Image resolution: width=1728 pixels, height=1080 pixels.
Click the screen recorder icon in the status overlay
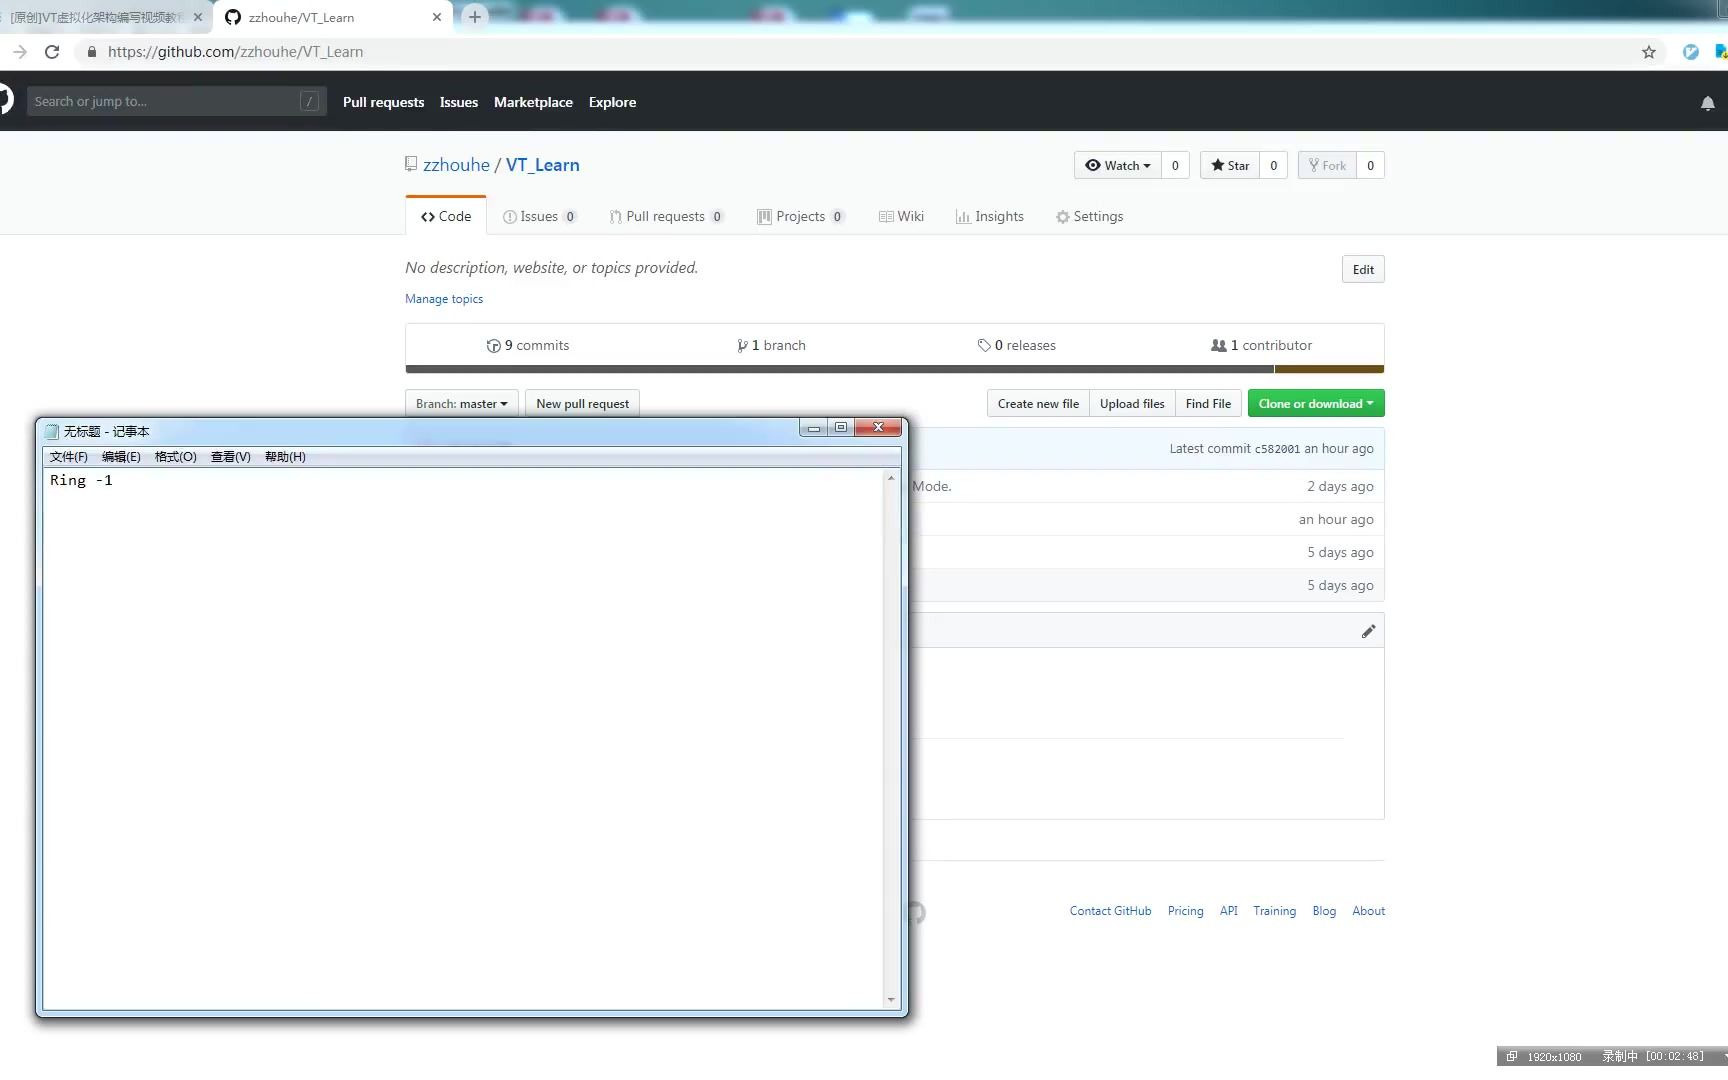pyautogui.click(x=1511, y=1056)
